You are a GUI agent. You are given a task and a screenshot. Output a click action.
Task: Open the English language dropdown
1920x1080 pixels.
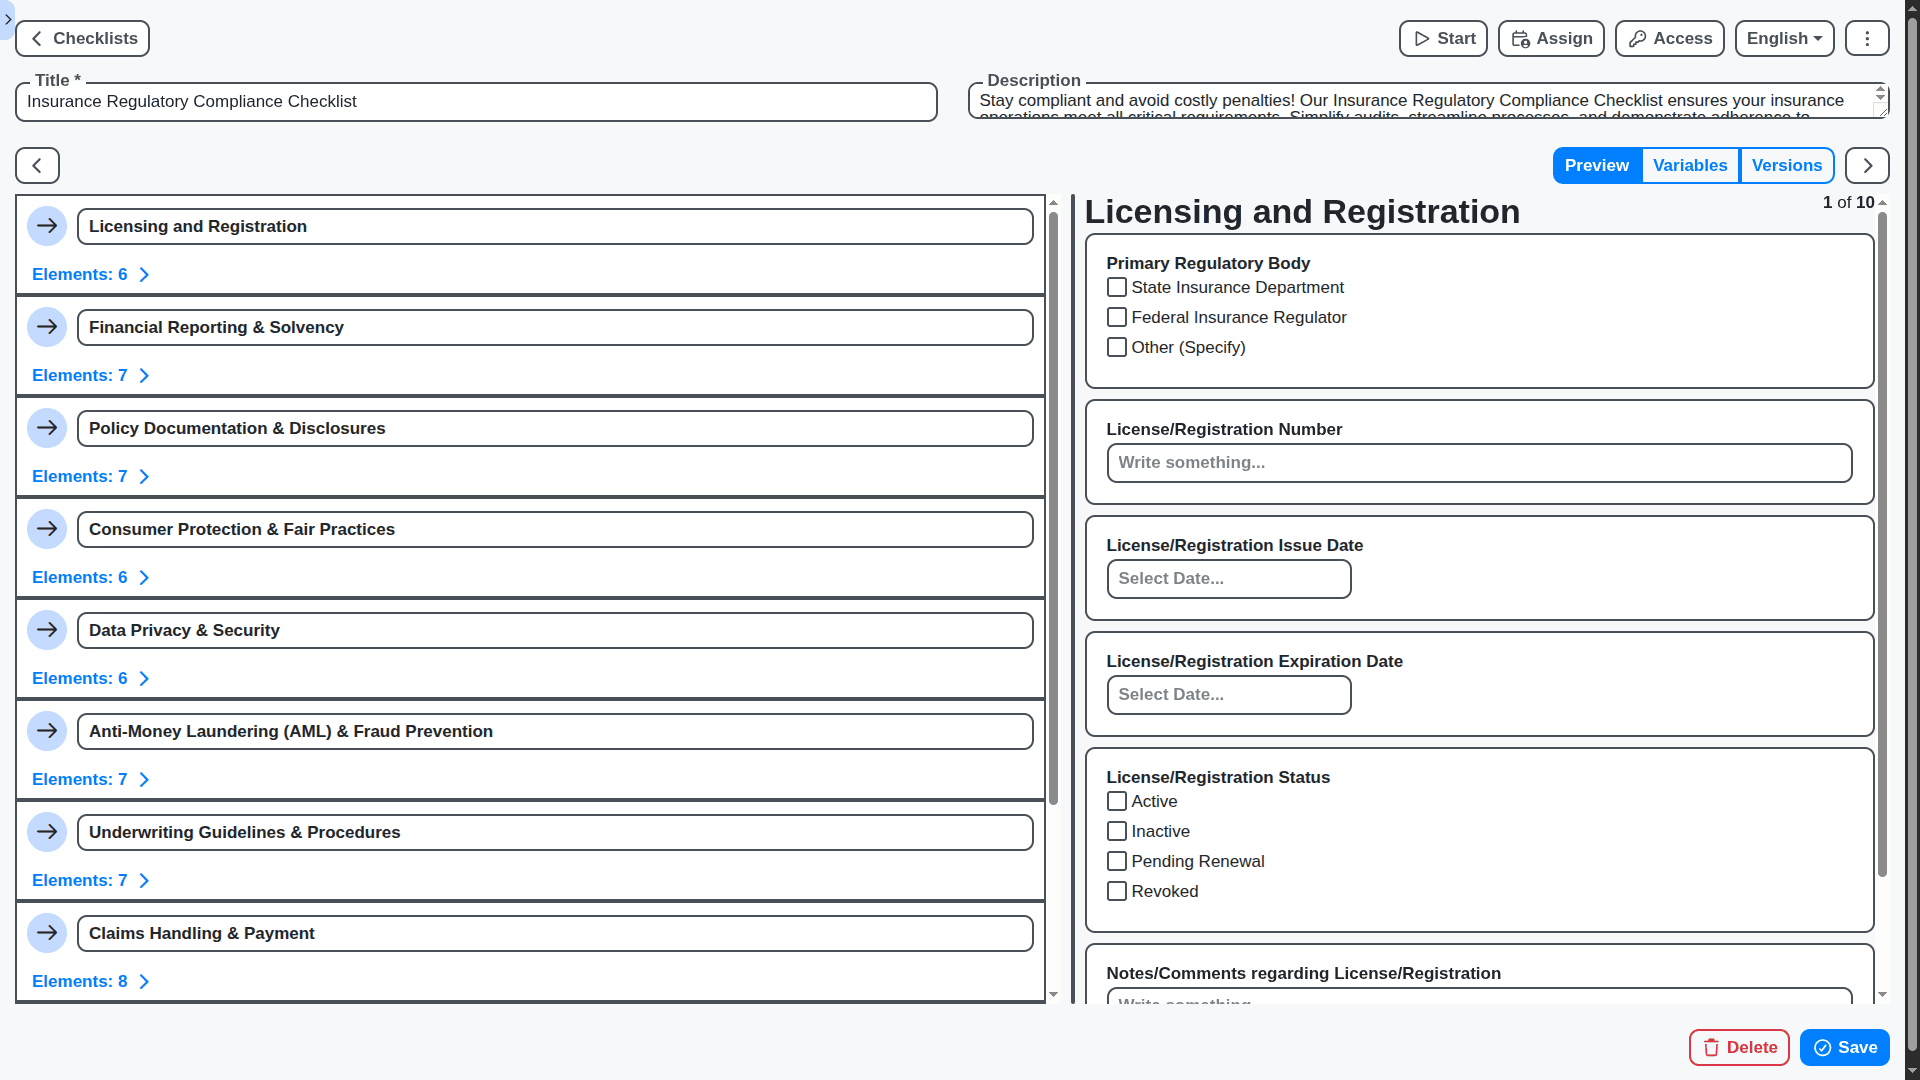click(1784, 38)
